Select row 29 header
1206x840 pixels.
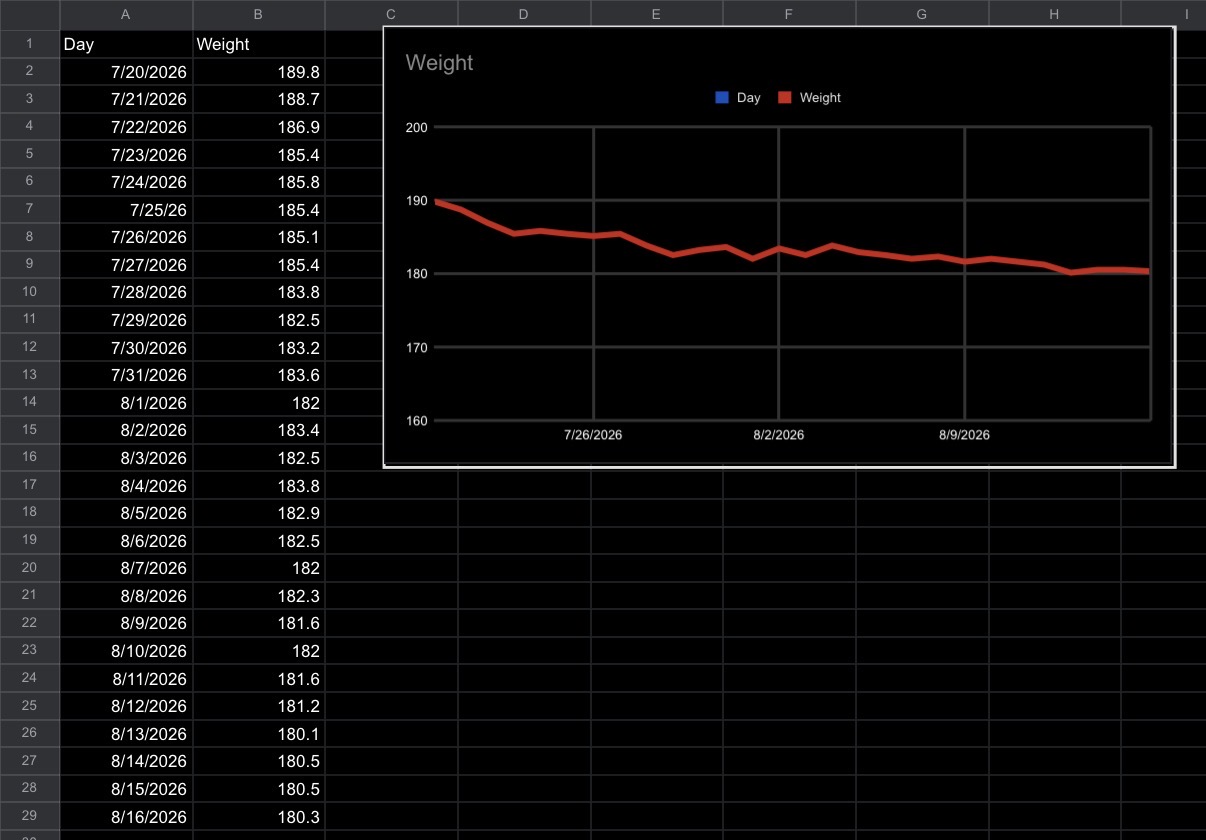(29, 816)
